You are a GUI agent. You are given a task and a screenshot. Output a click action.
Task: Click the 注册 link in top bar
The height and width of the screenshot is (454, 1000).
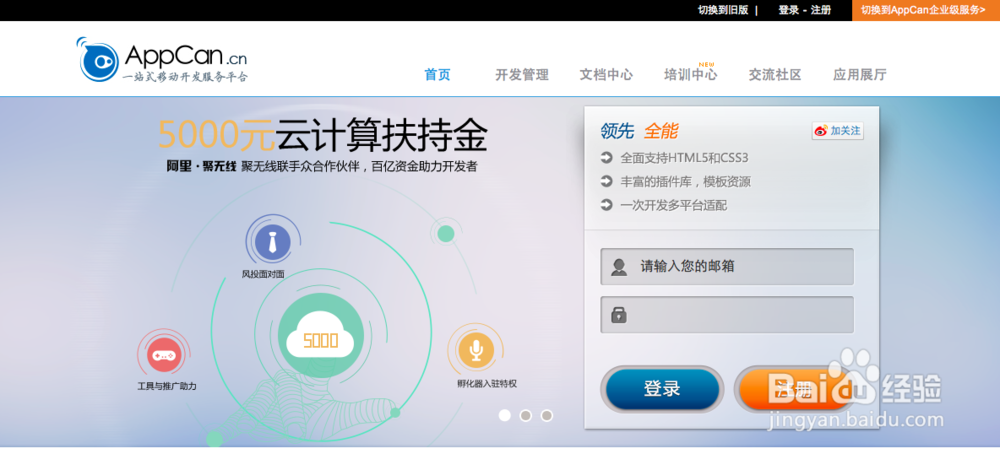click(x=821, y=10)
